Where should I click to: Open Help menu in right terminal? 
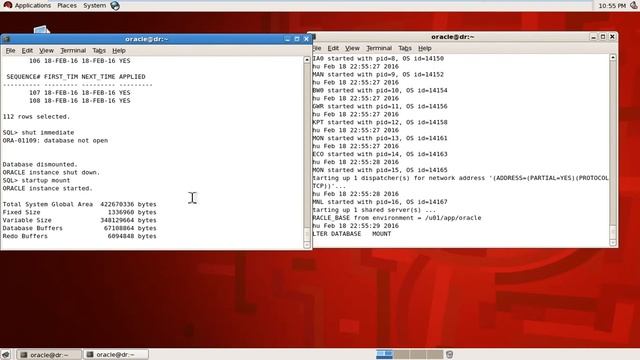click(x=424, y=48)
